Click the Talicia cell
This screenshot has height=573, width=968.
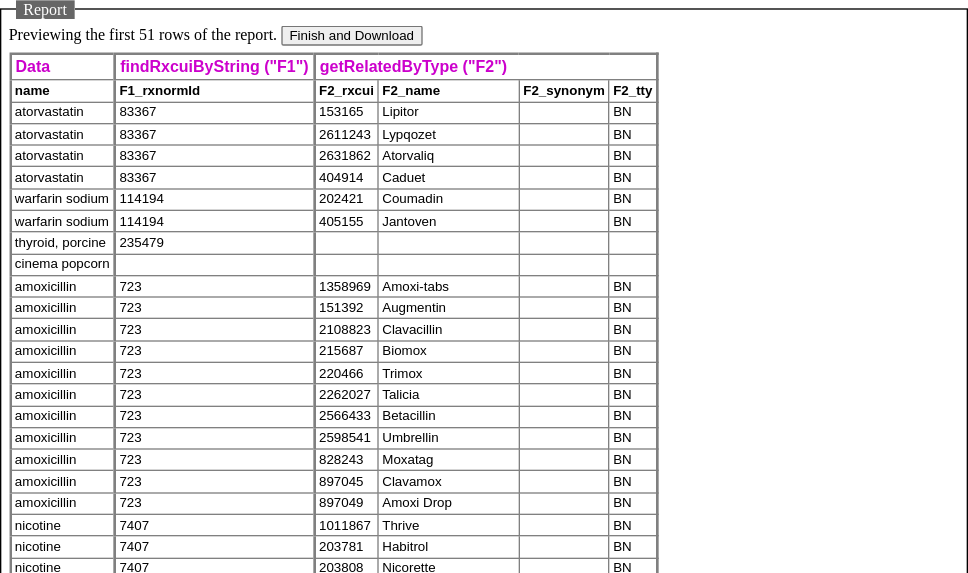[449, 395]
